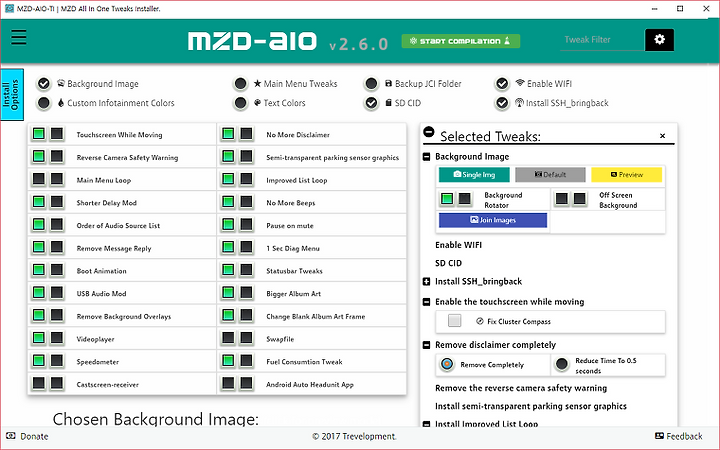Enable Main Menu Tweaks option
720x450 pixels.
pos(240,84)
